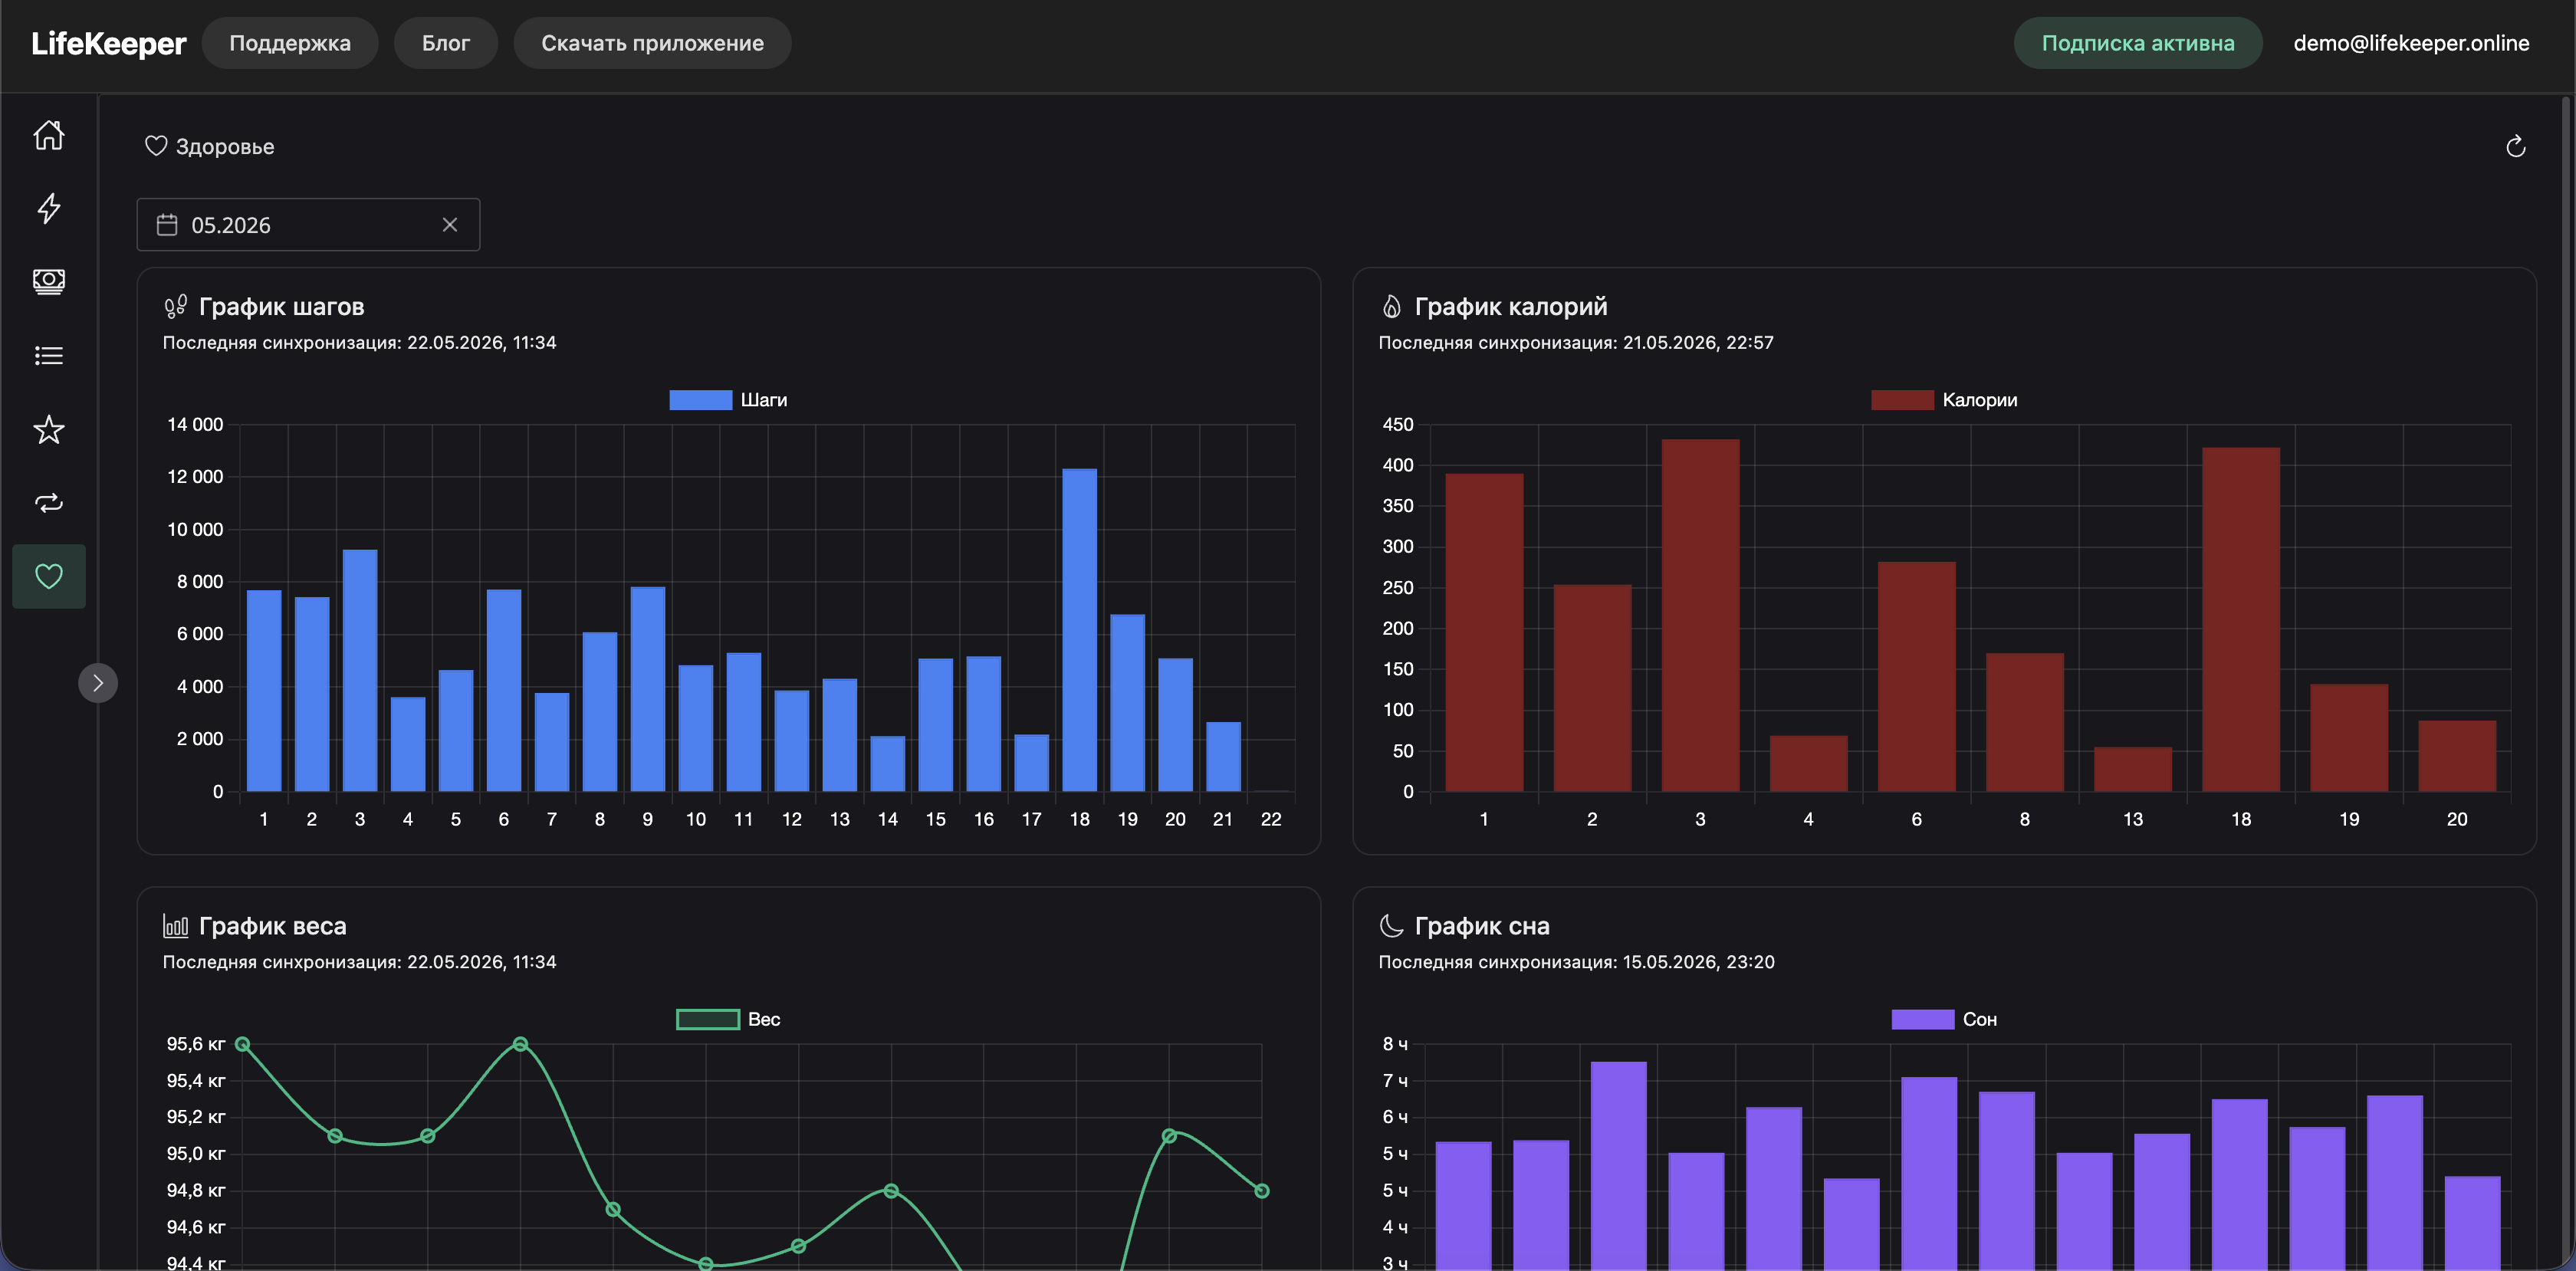2576x1271 pixels.
Task: Click the flame icon by График калорий
Action: [x=1391, y=306]
